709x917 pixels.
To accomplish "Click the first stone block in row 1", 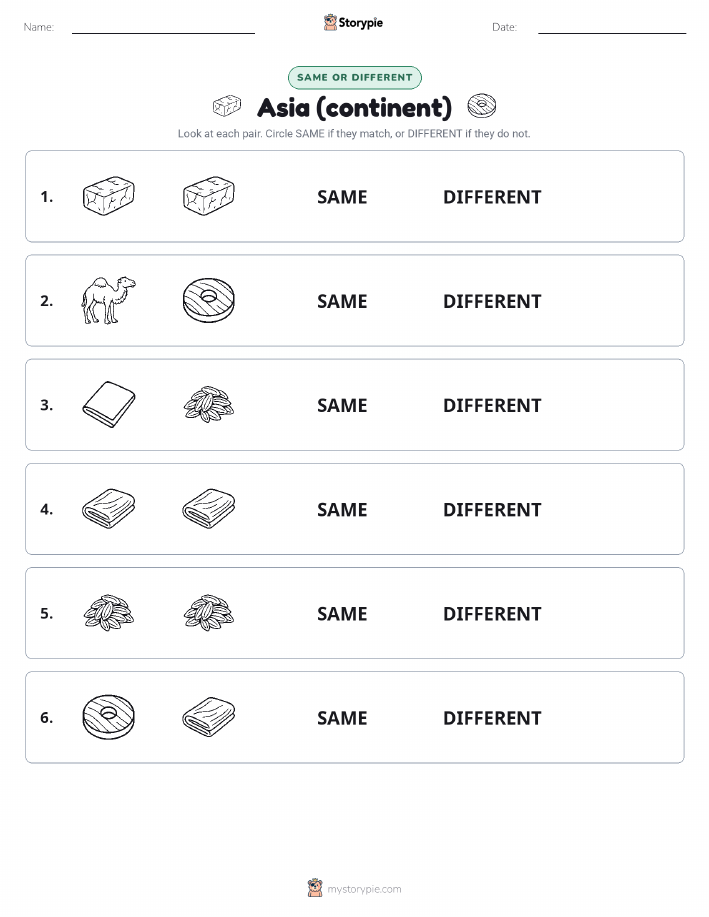I will tap(108, 196).
